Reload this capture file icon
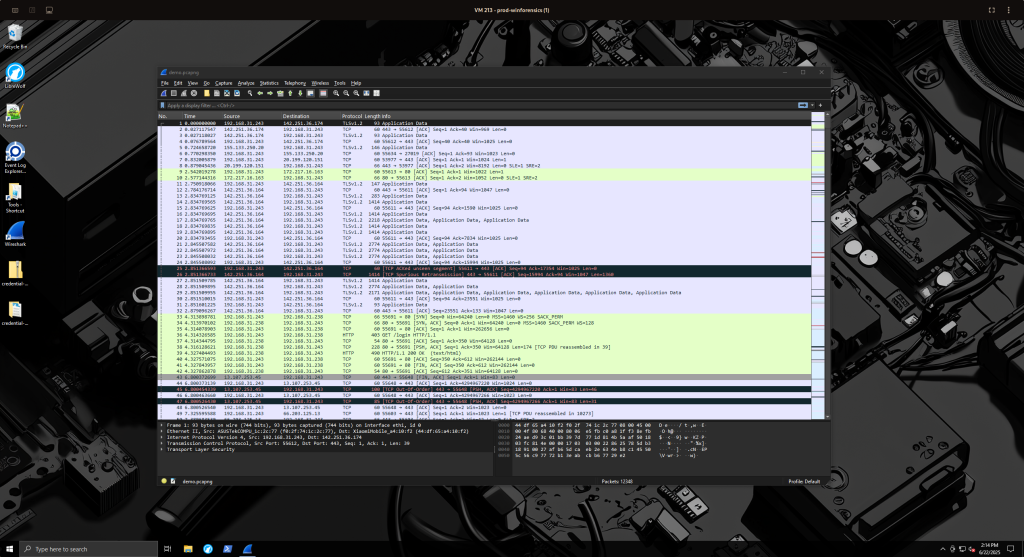This screenshot has width=1024, height=557. click(x=237, y=93)
